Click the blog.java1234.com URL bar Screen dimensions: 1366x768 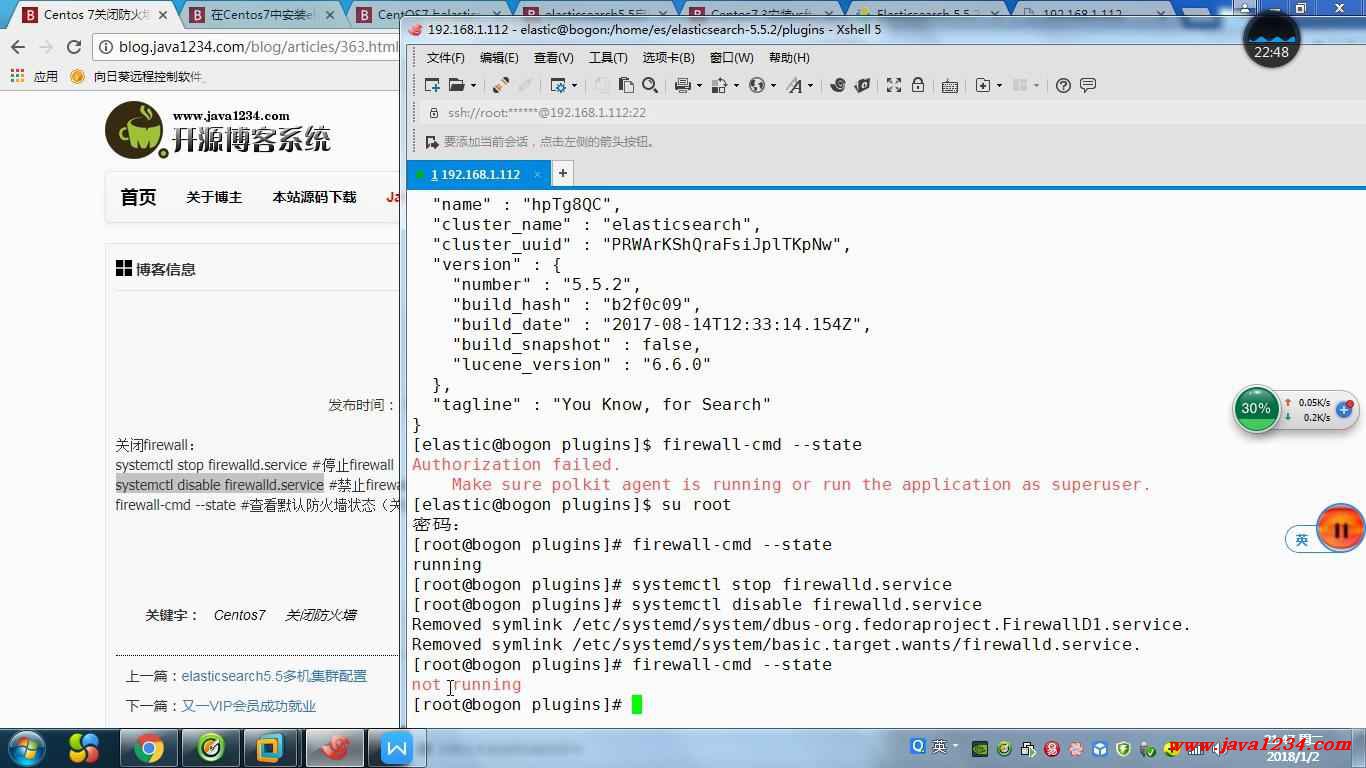248,47
